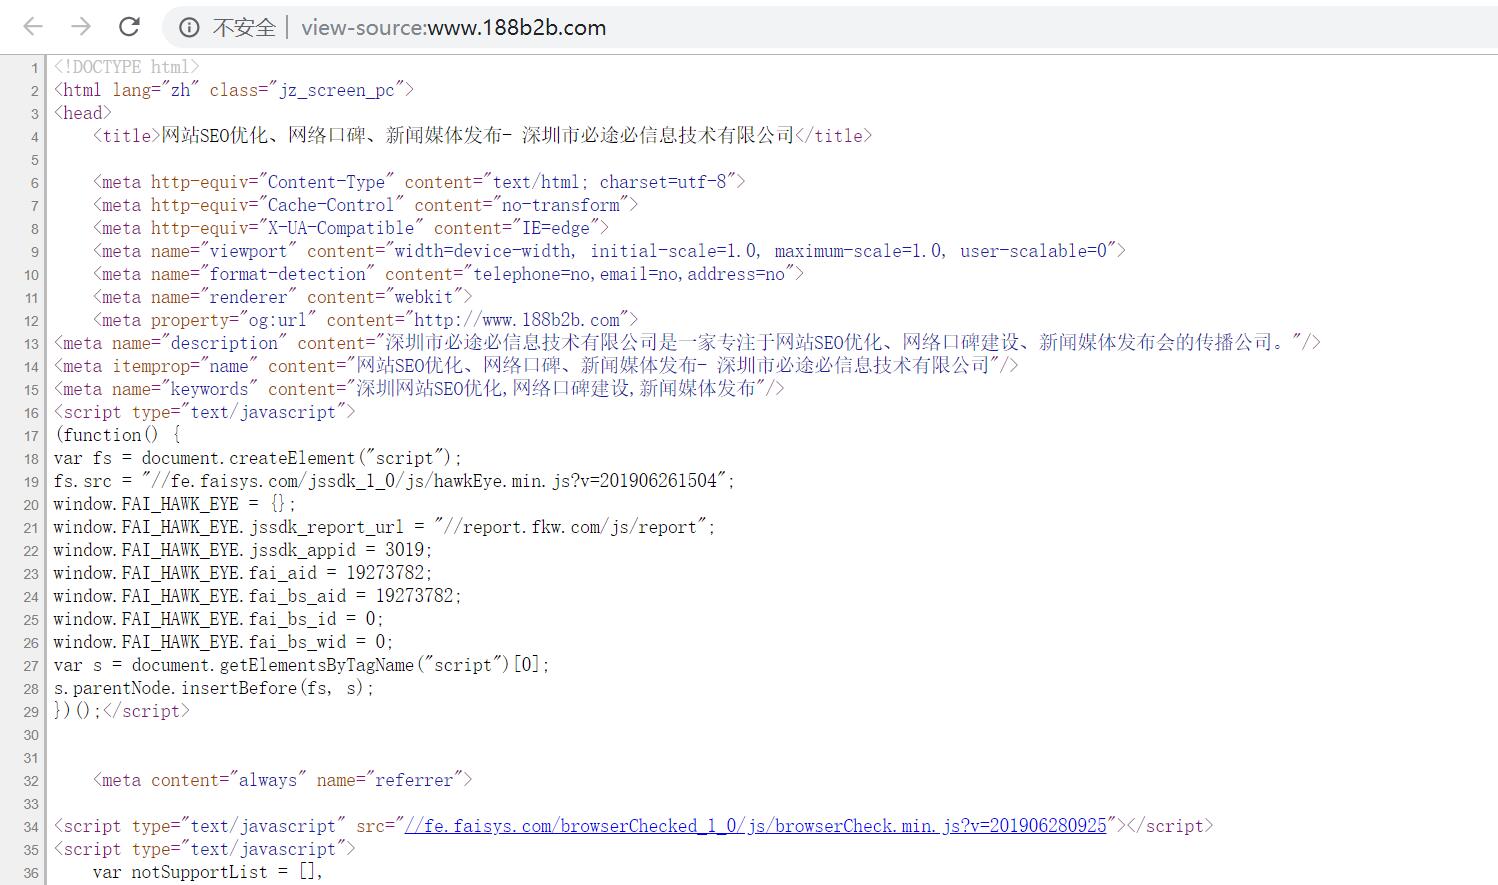Click the X-UA-Compatible meta line

click(x=351, y=228)
